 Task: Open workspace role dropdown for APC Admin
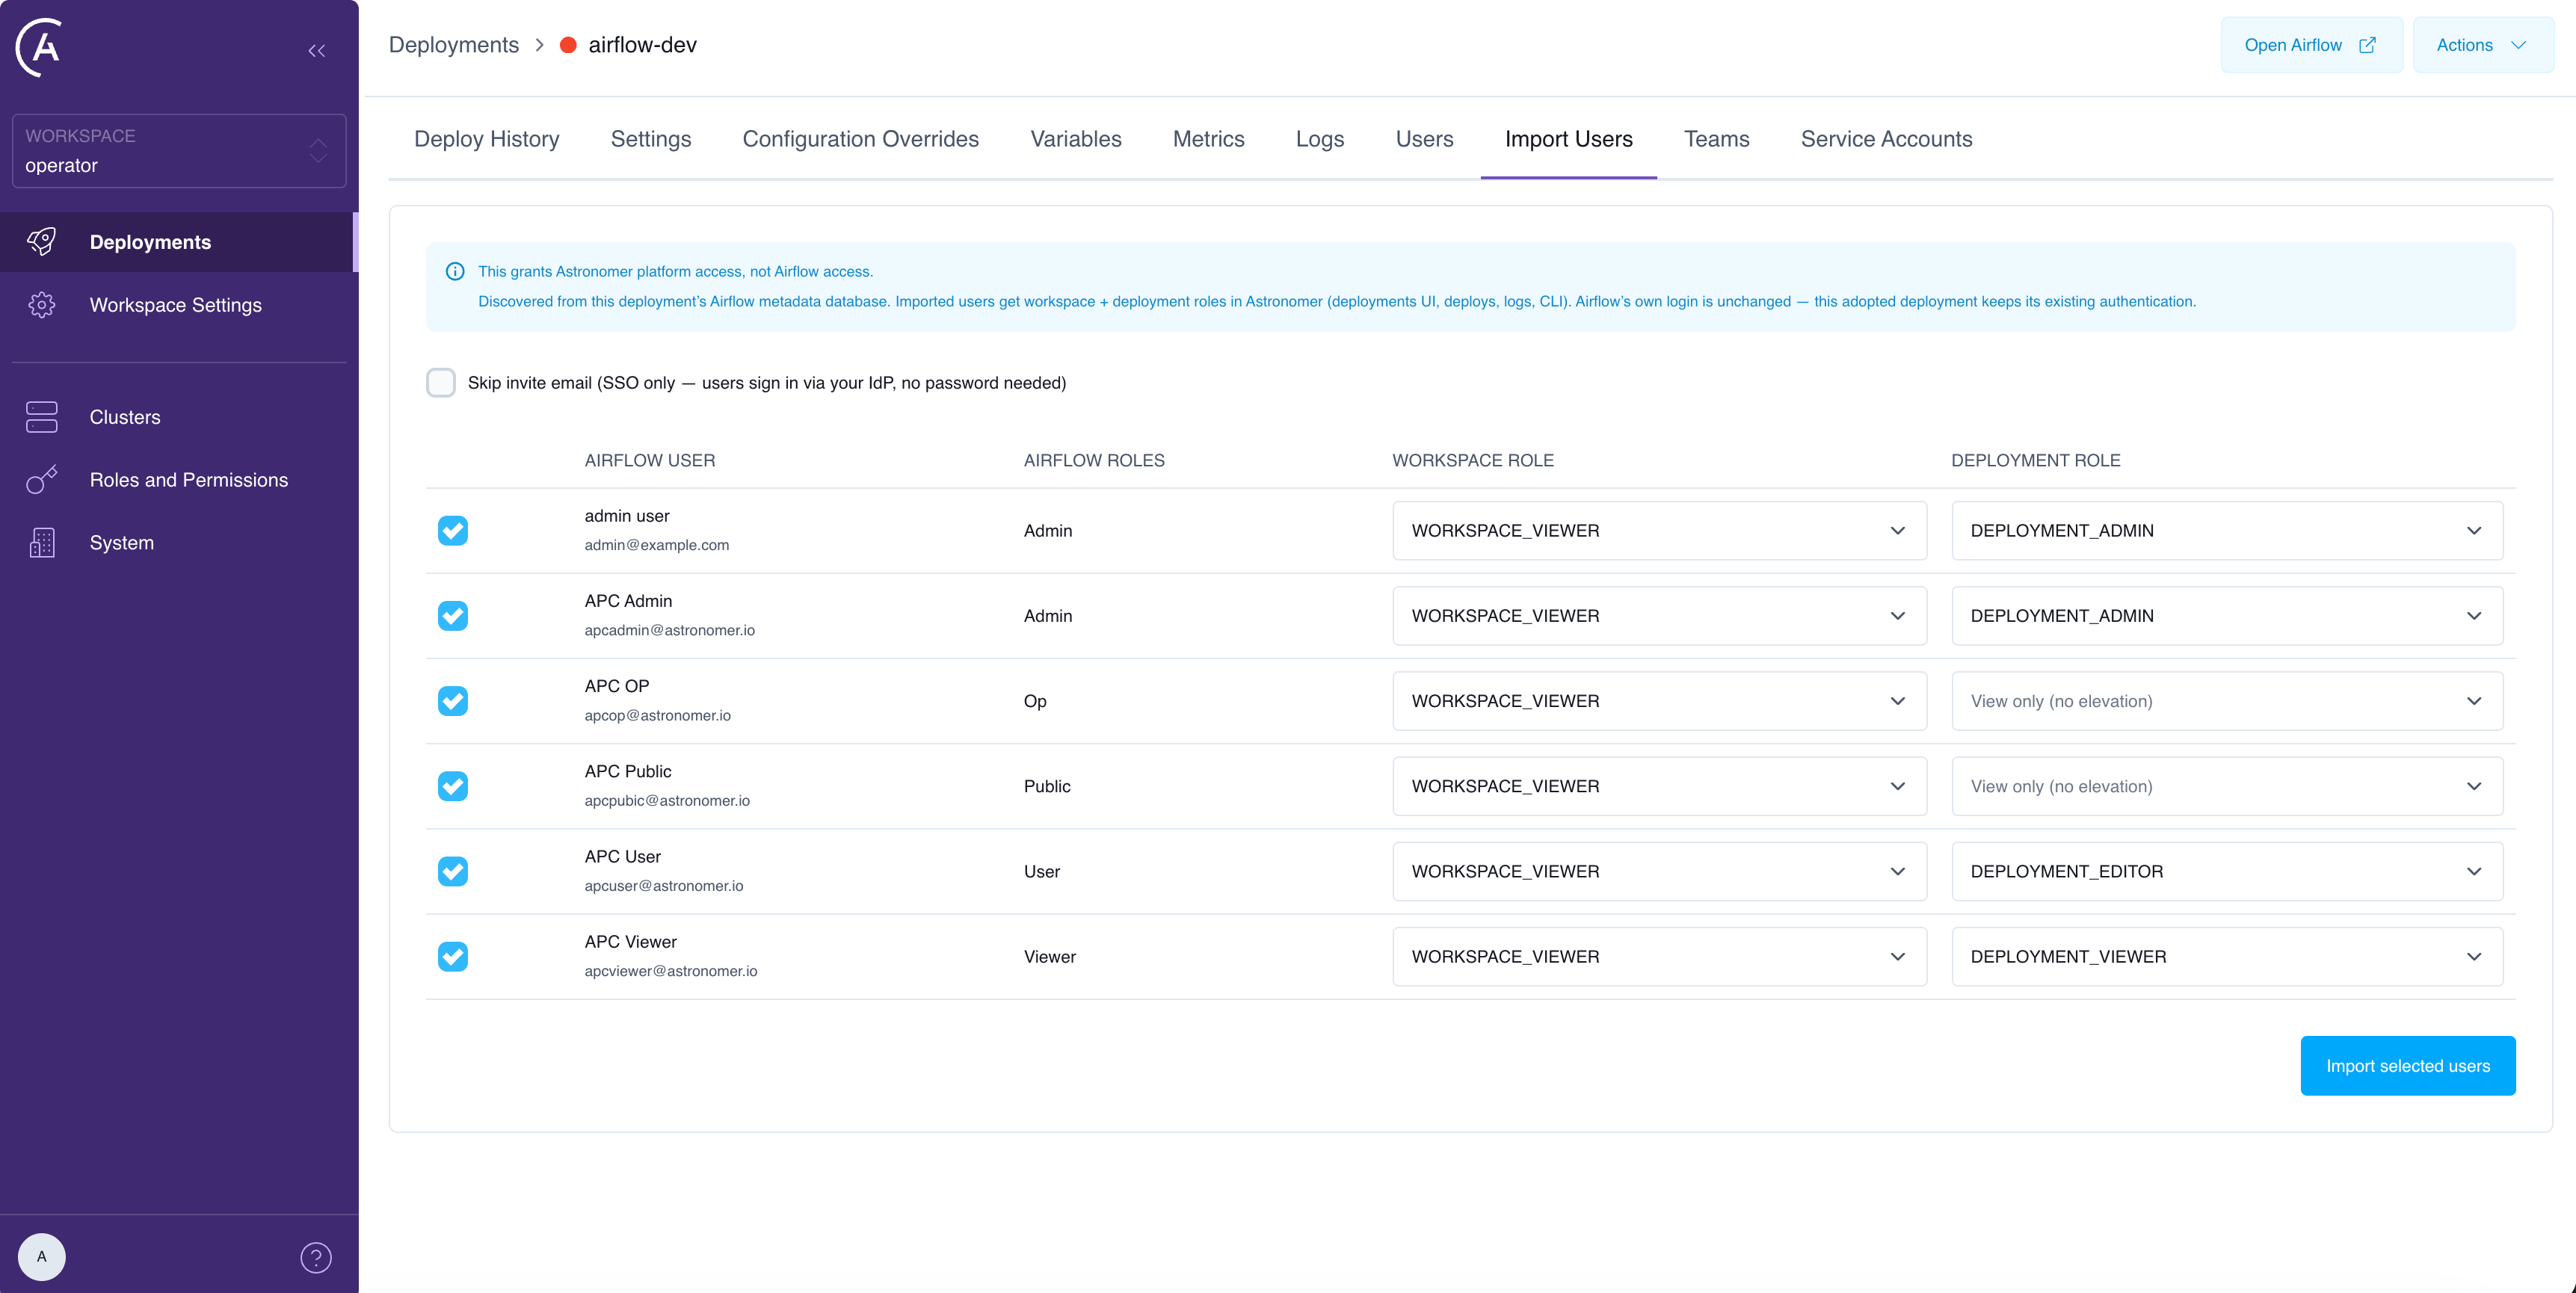click(1659, 616)
